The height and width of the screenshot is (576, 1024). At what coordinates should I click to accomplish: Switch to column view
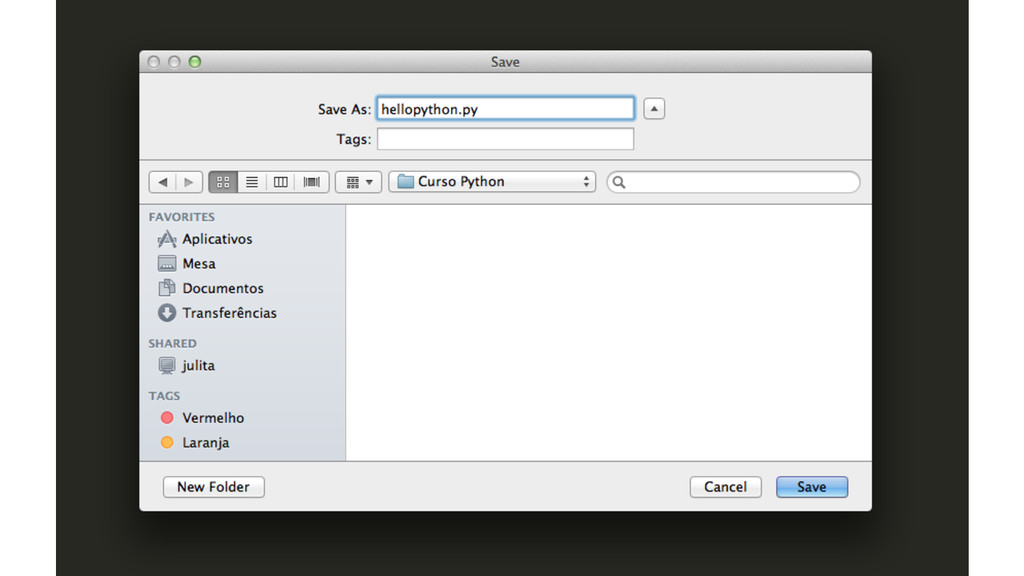(280, 182)
